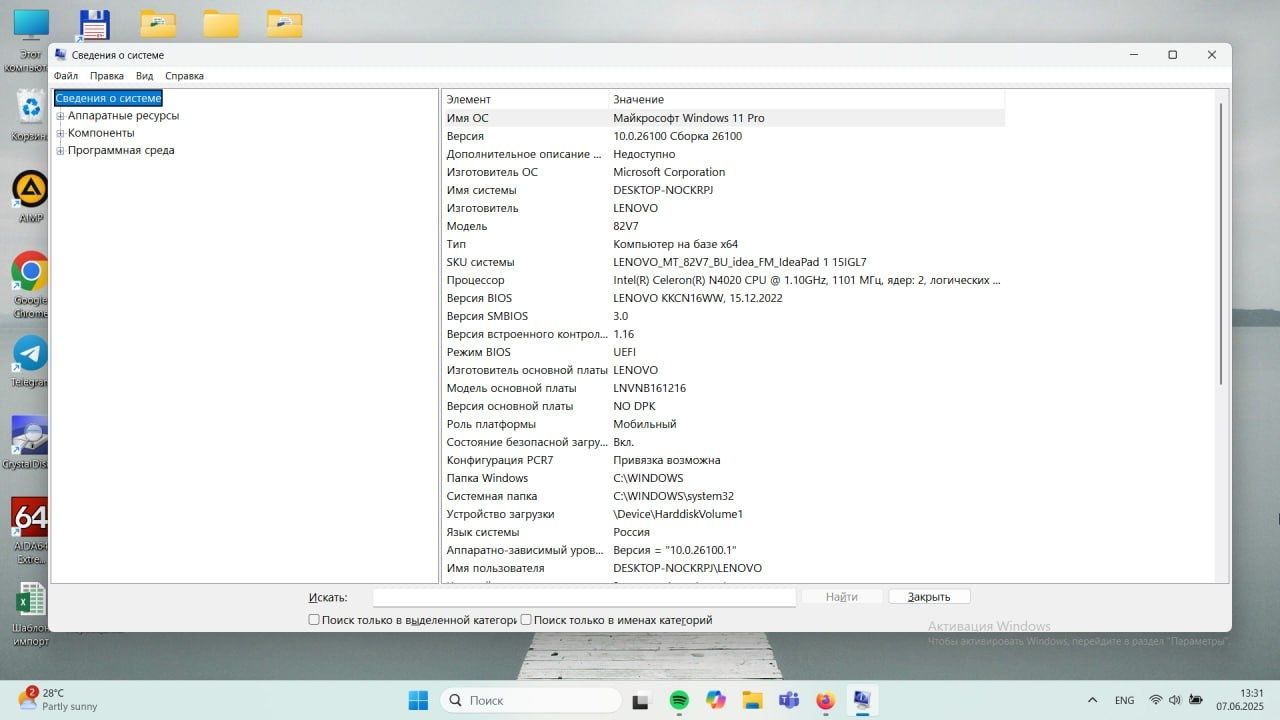The image size is (1280, 720).
Task: Launch Google Chrome desktop shortcut
Action: point(30,283)
